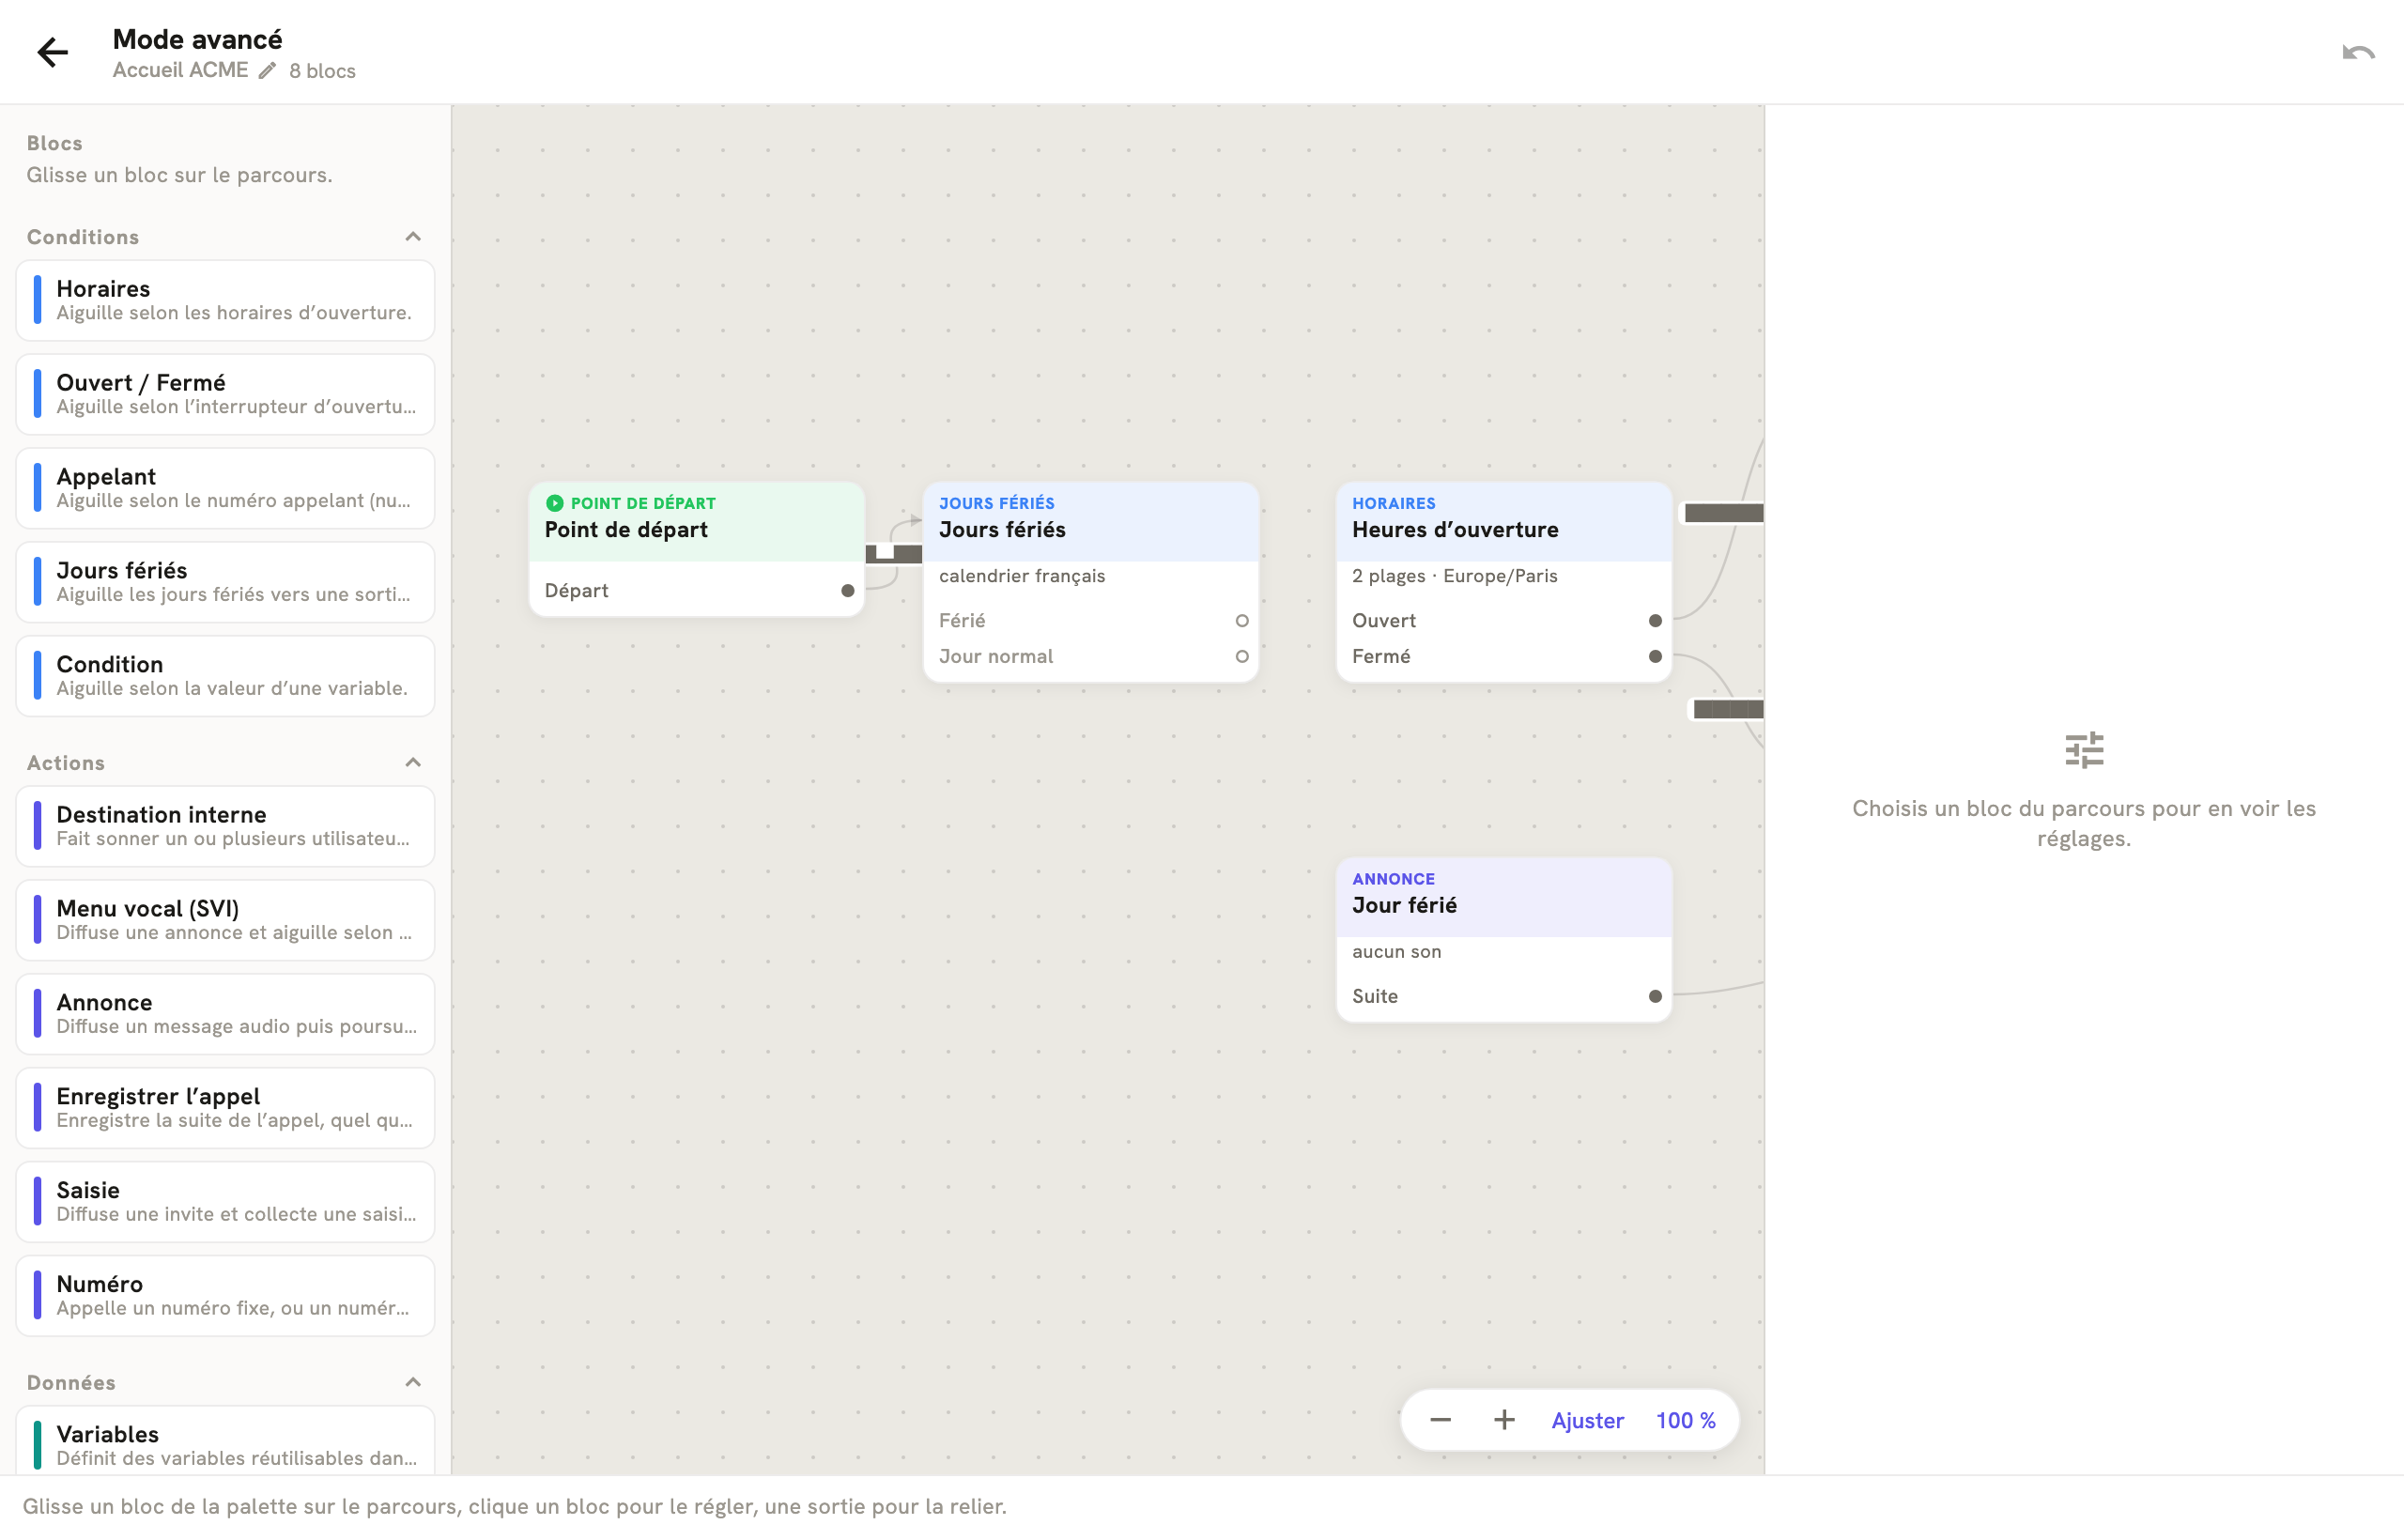
Task: Zoom in with the plus icon
Action: point(1504,1420)
